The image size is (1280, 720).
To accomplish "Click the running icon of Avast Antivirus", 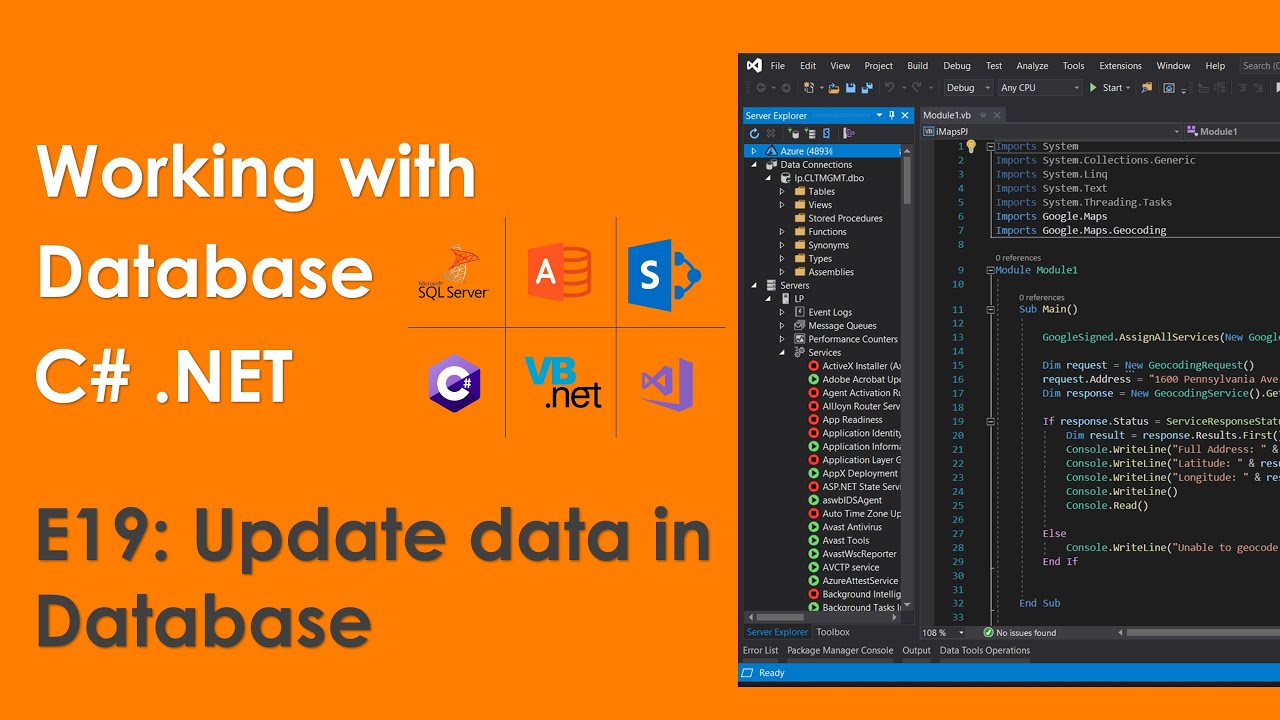I will point(813,527).
